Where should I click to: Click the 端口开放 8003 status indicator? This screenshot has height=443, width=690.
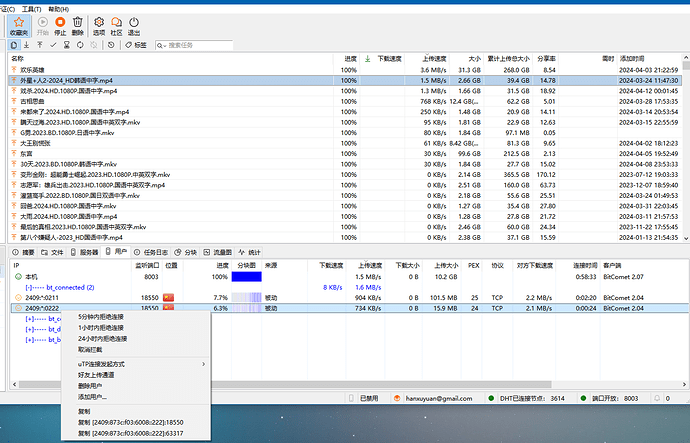[x=610, y=398]
